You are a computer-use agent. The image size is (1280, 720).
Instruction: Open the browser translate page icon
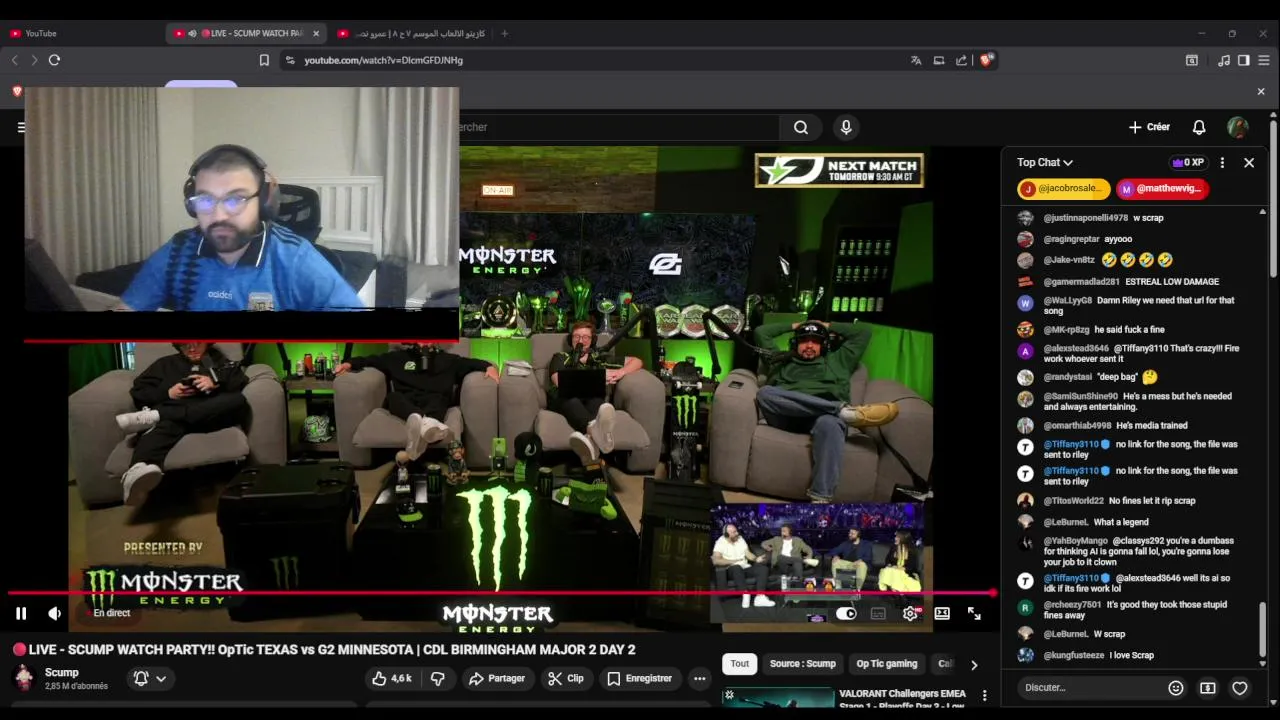coord(916,60)
